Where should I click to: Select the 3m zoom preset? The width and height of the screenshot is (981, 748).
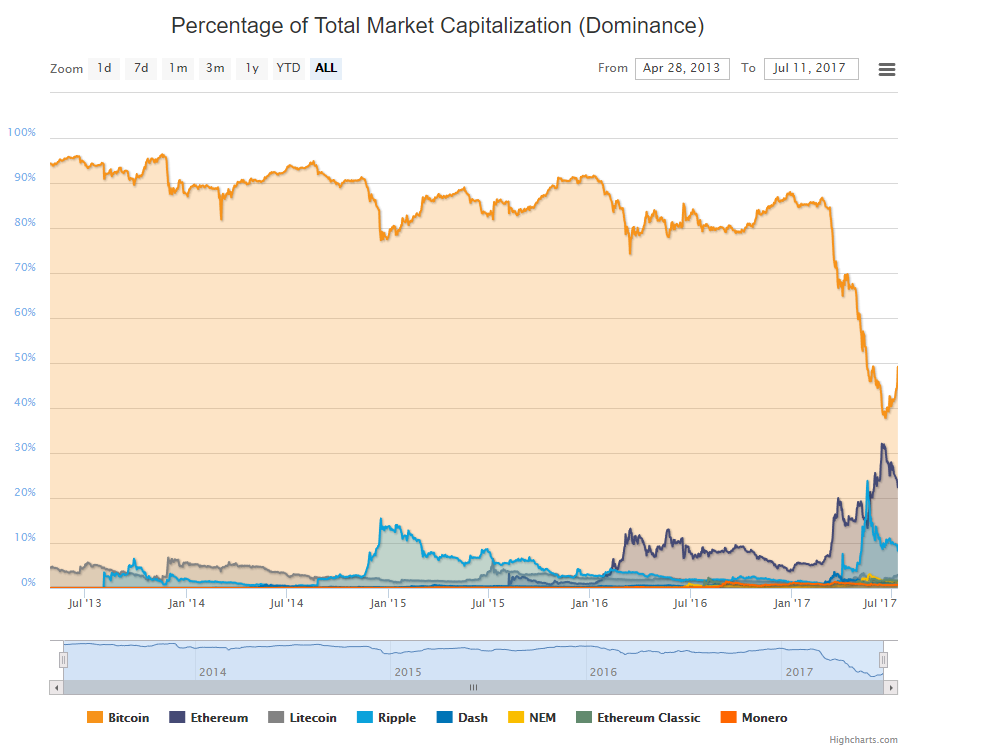pos(214,68)
